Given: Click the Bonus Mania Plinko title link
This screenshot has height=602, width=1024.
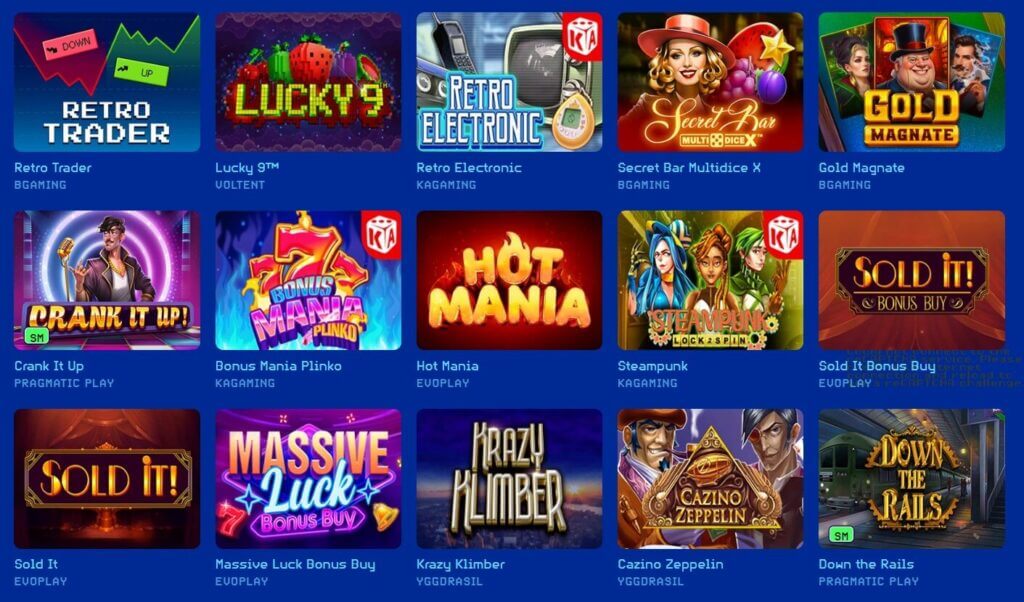Looking at the screenshot, I should 278,366.
